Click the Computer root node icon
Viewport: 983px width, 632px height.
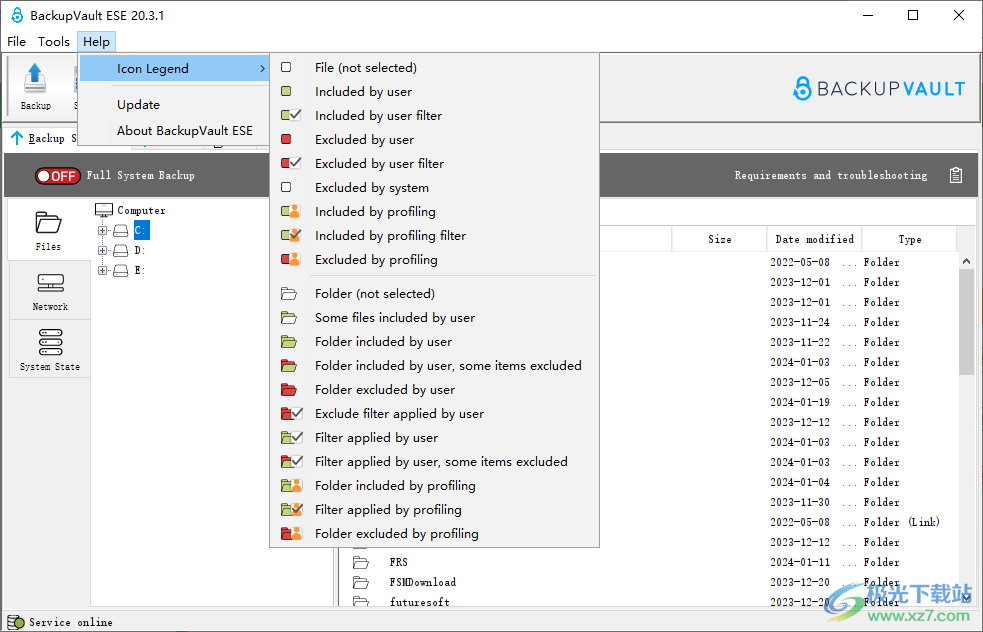pos(103,210)
